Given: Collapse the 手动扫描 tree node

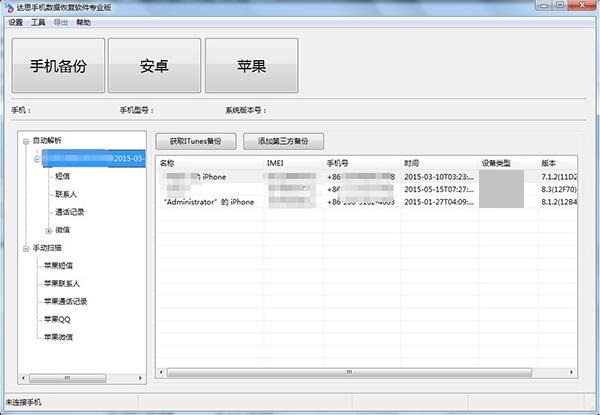Looking at the screenshot, I should coord(25,248).
